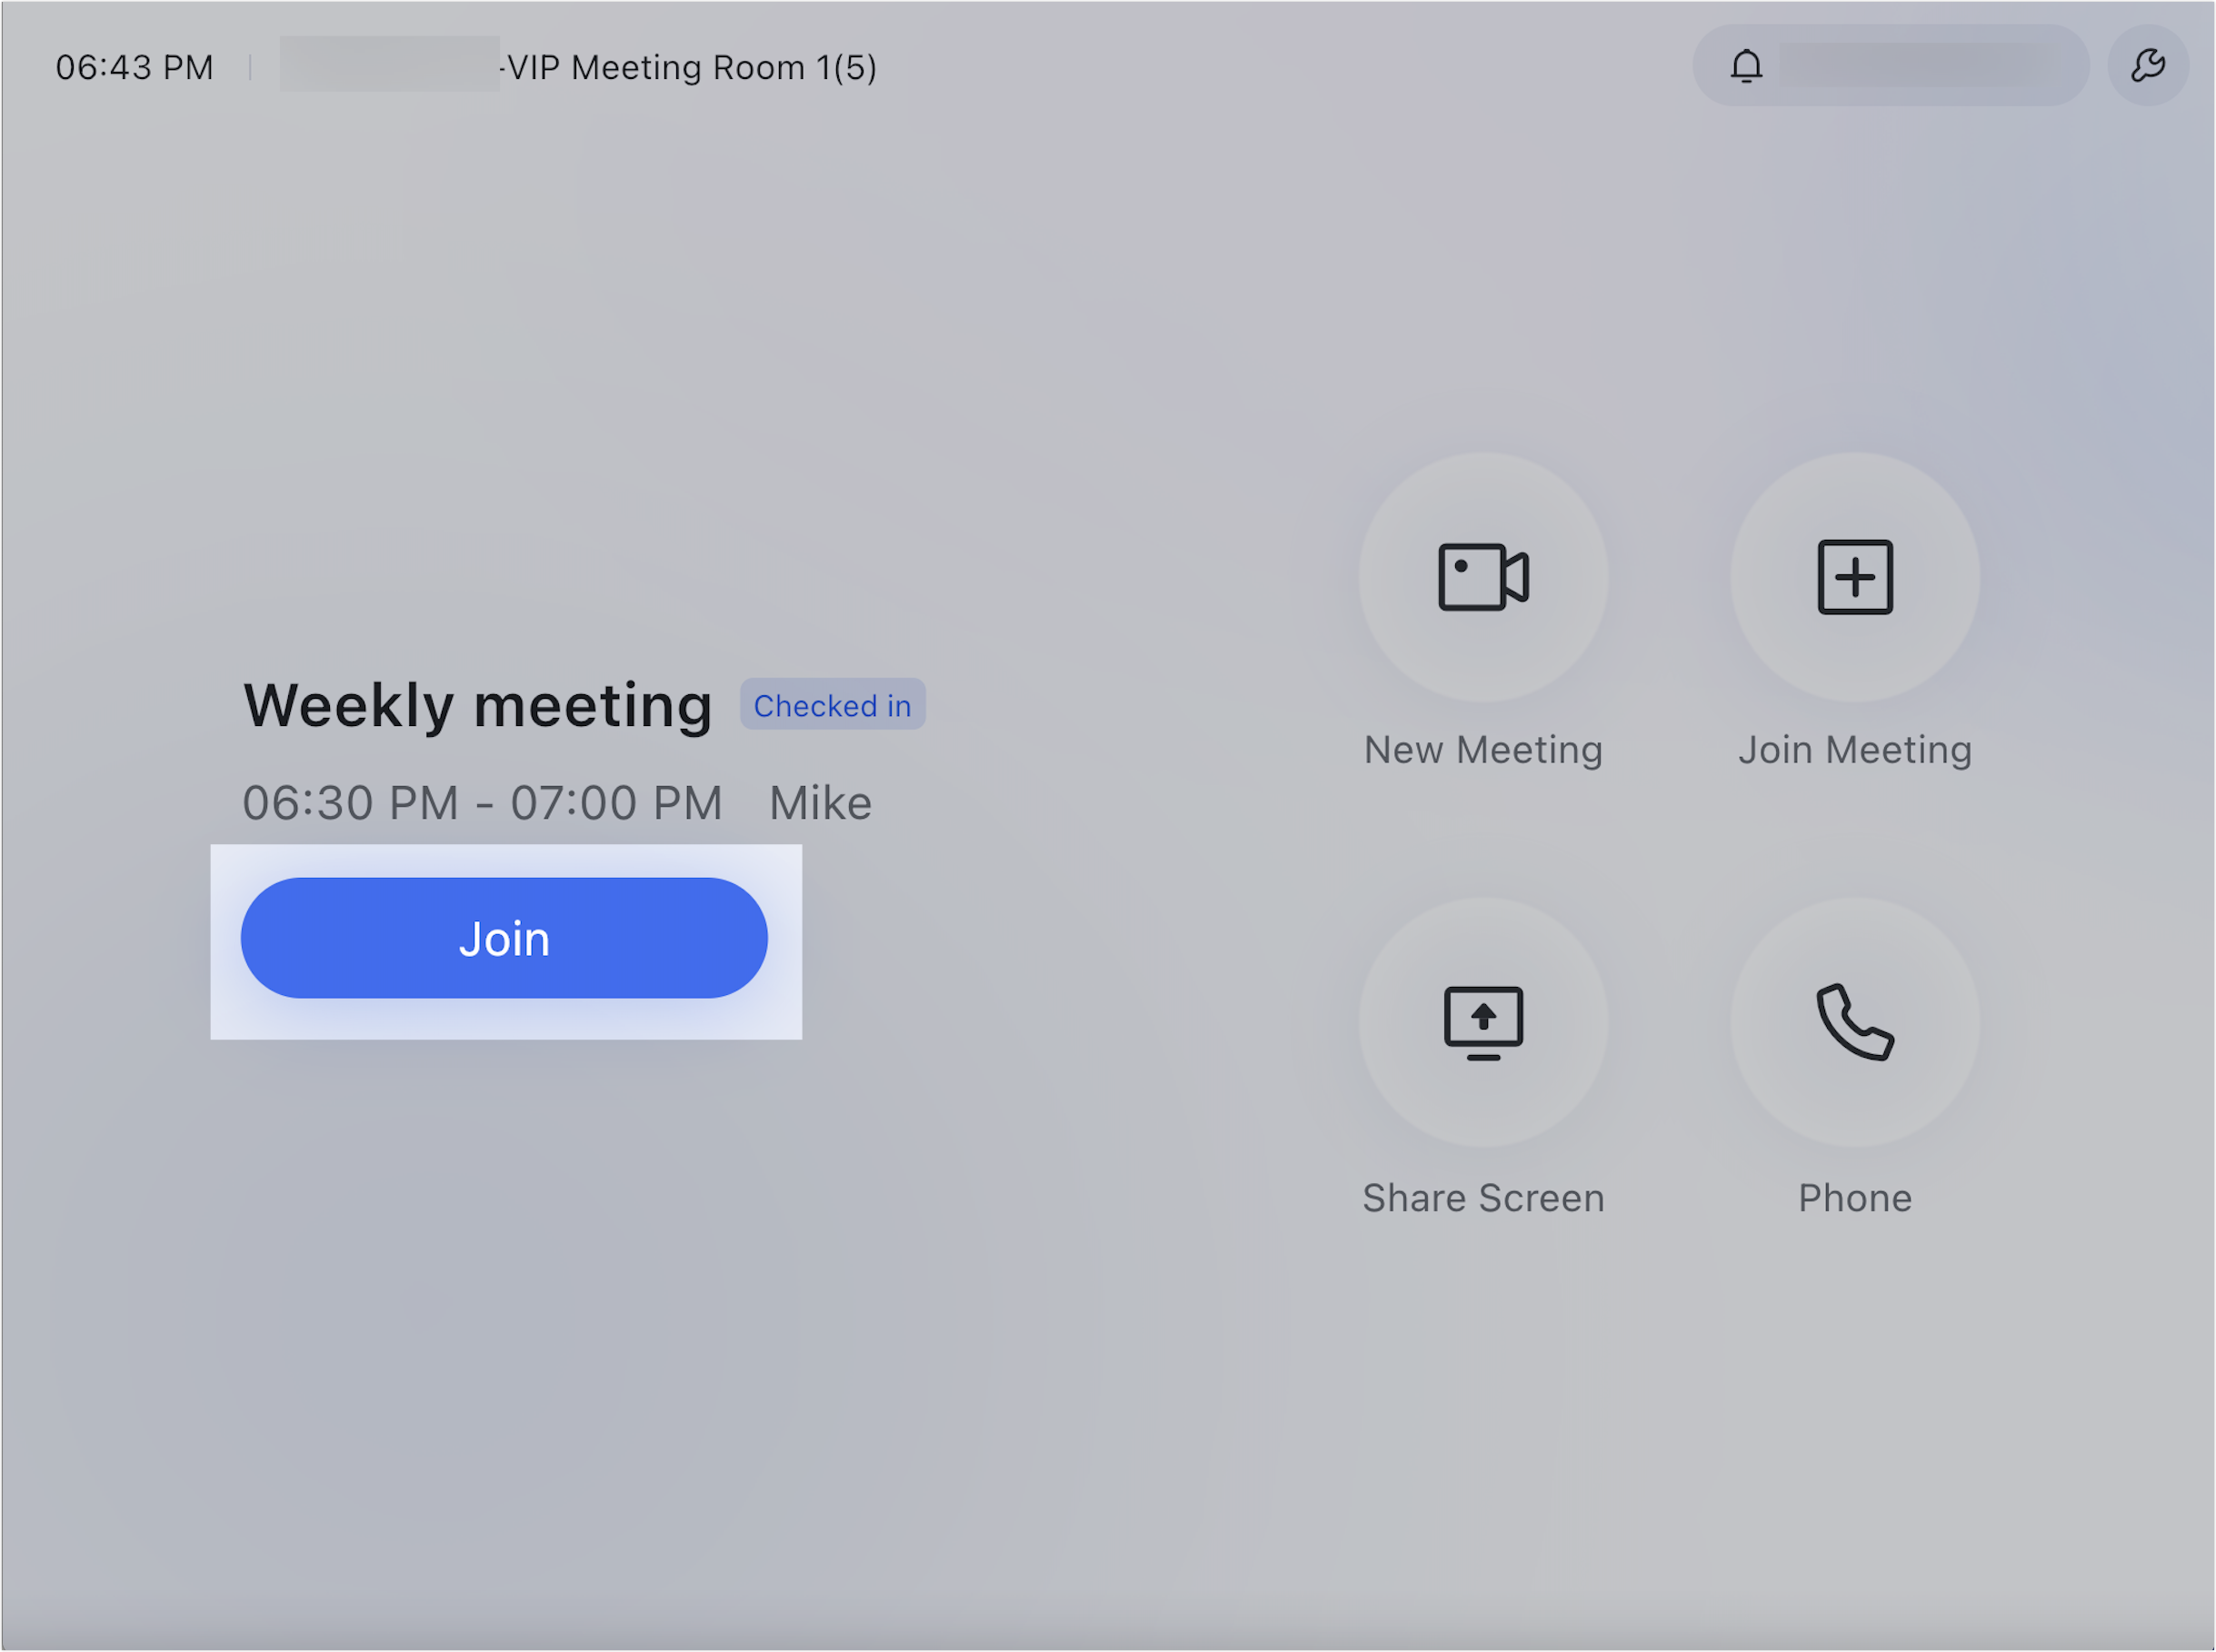Click the 06:43 PM clock display

point(134,67)
